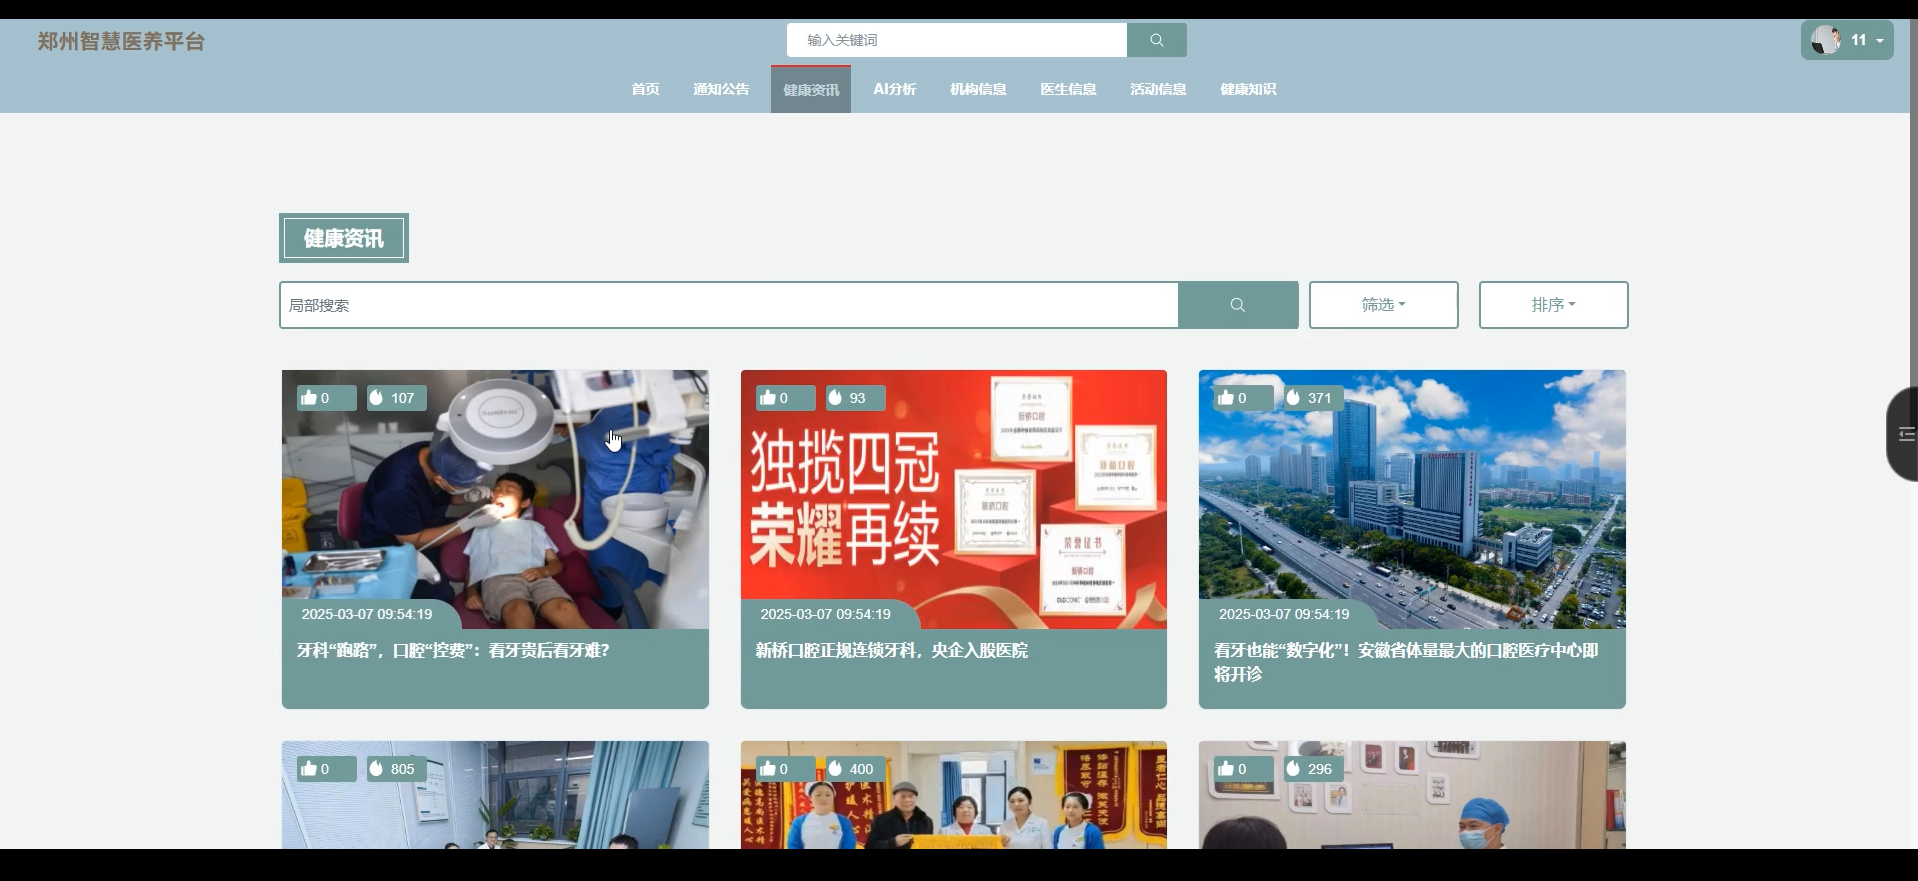Open the dentist treating child thumbnail
The width and height of the screenshot is (1918, 881).
coord(495,499)
